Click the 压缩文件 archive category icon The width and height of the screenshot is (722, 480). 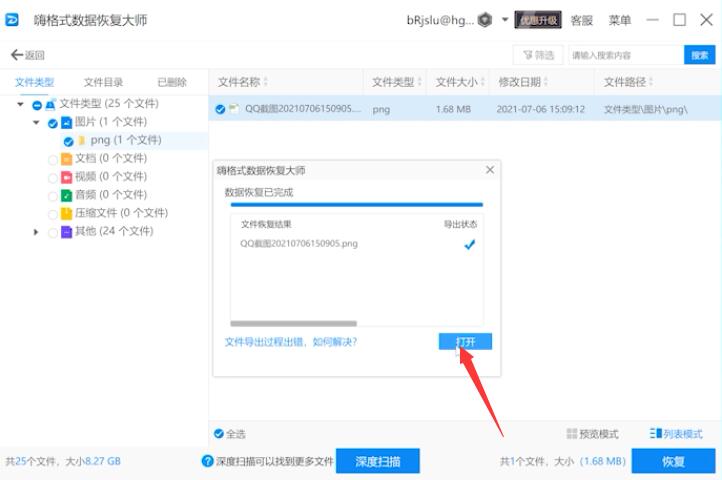66,213
